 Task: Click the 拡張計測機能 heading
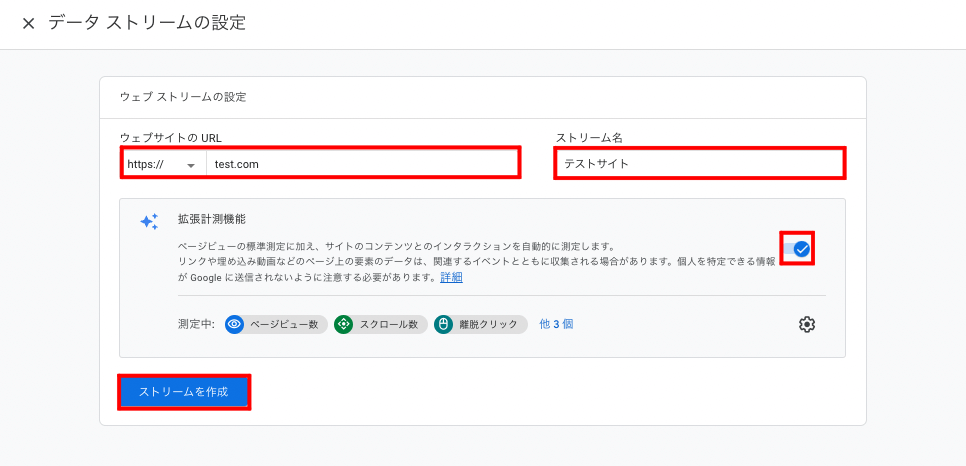click(213, 219)
